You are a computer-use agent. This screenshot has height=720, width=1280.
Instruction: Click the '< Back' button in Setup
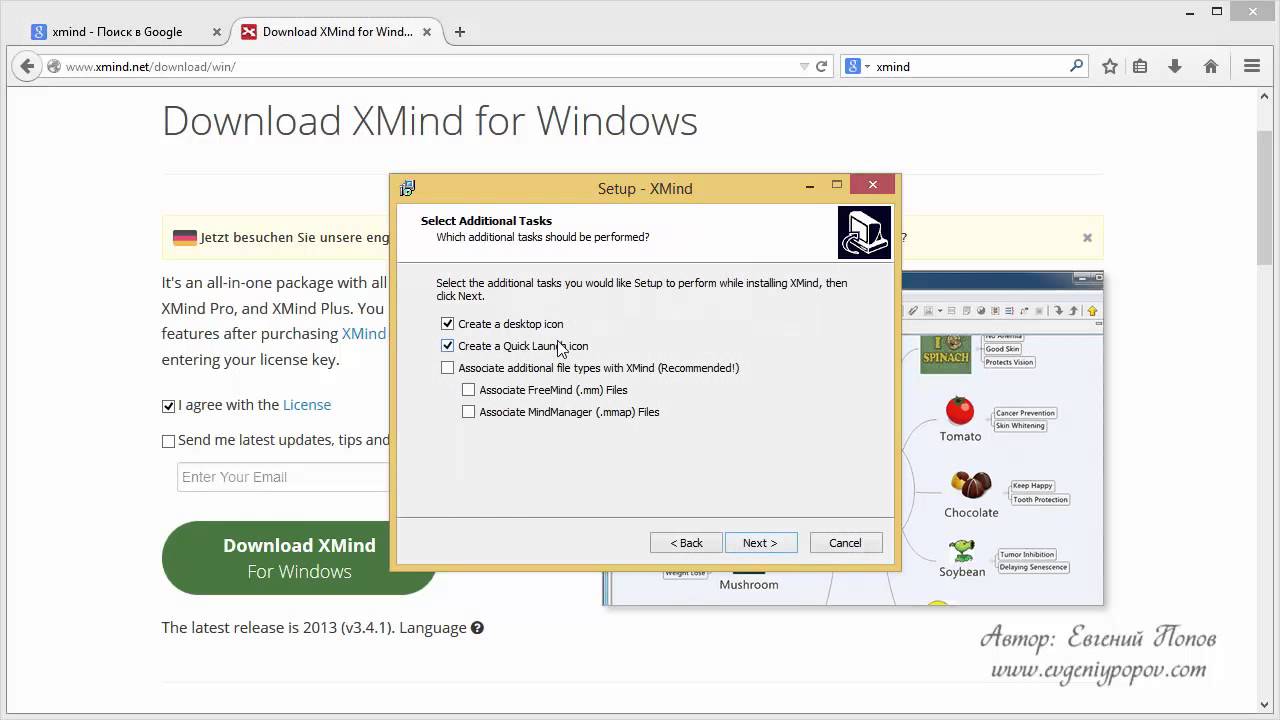point(686,543)
